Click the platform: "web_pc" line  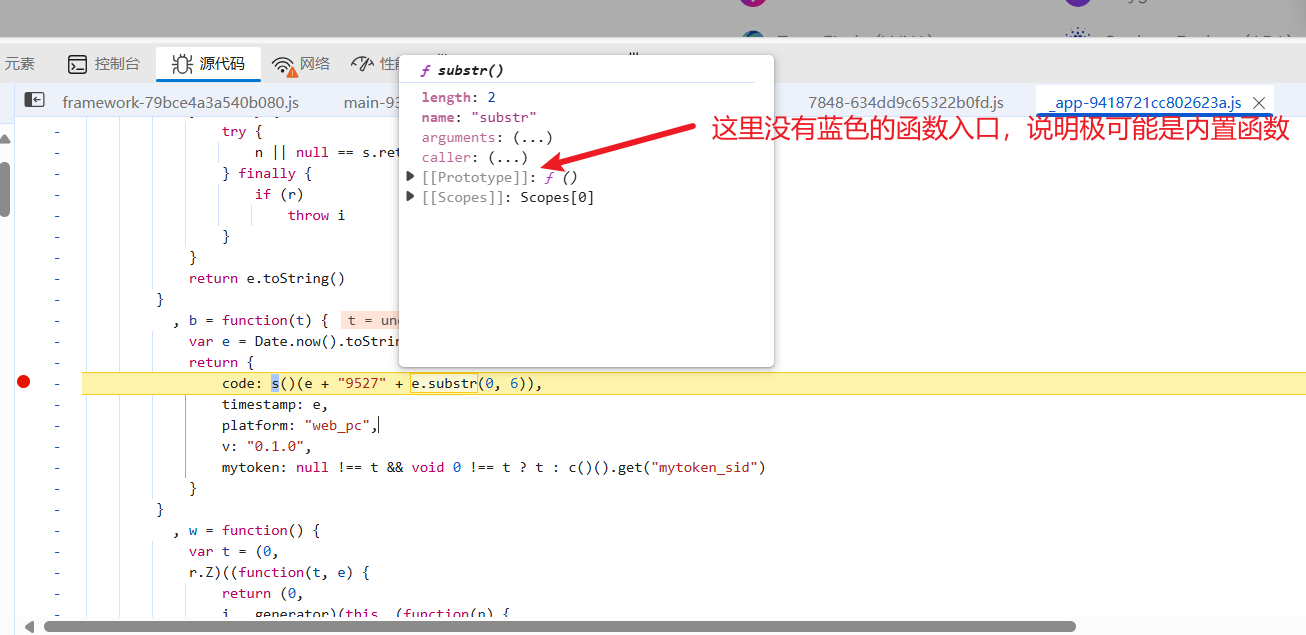click(300, 425)
